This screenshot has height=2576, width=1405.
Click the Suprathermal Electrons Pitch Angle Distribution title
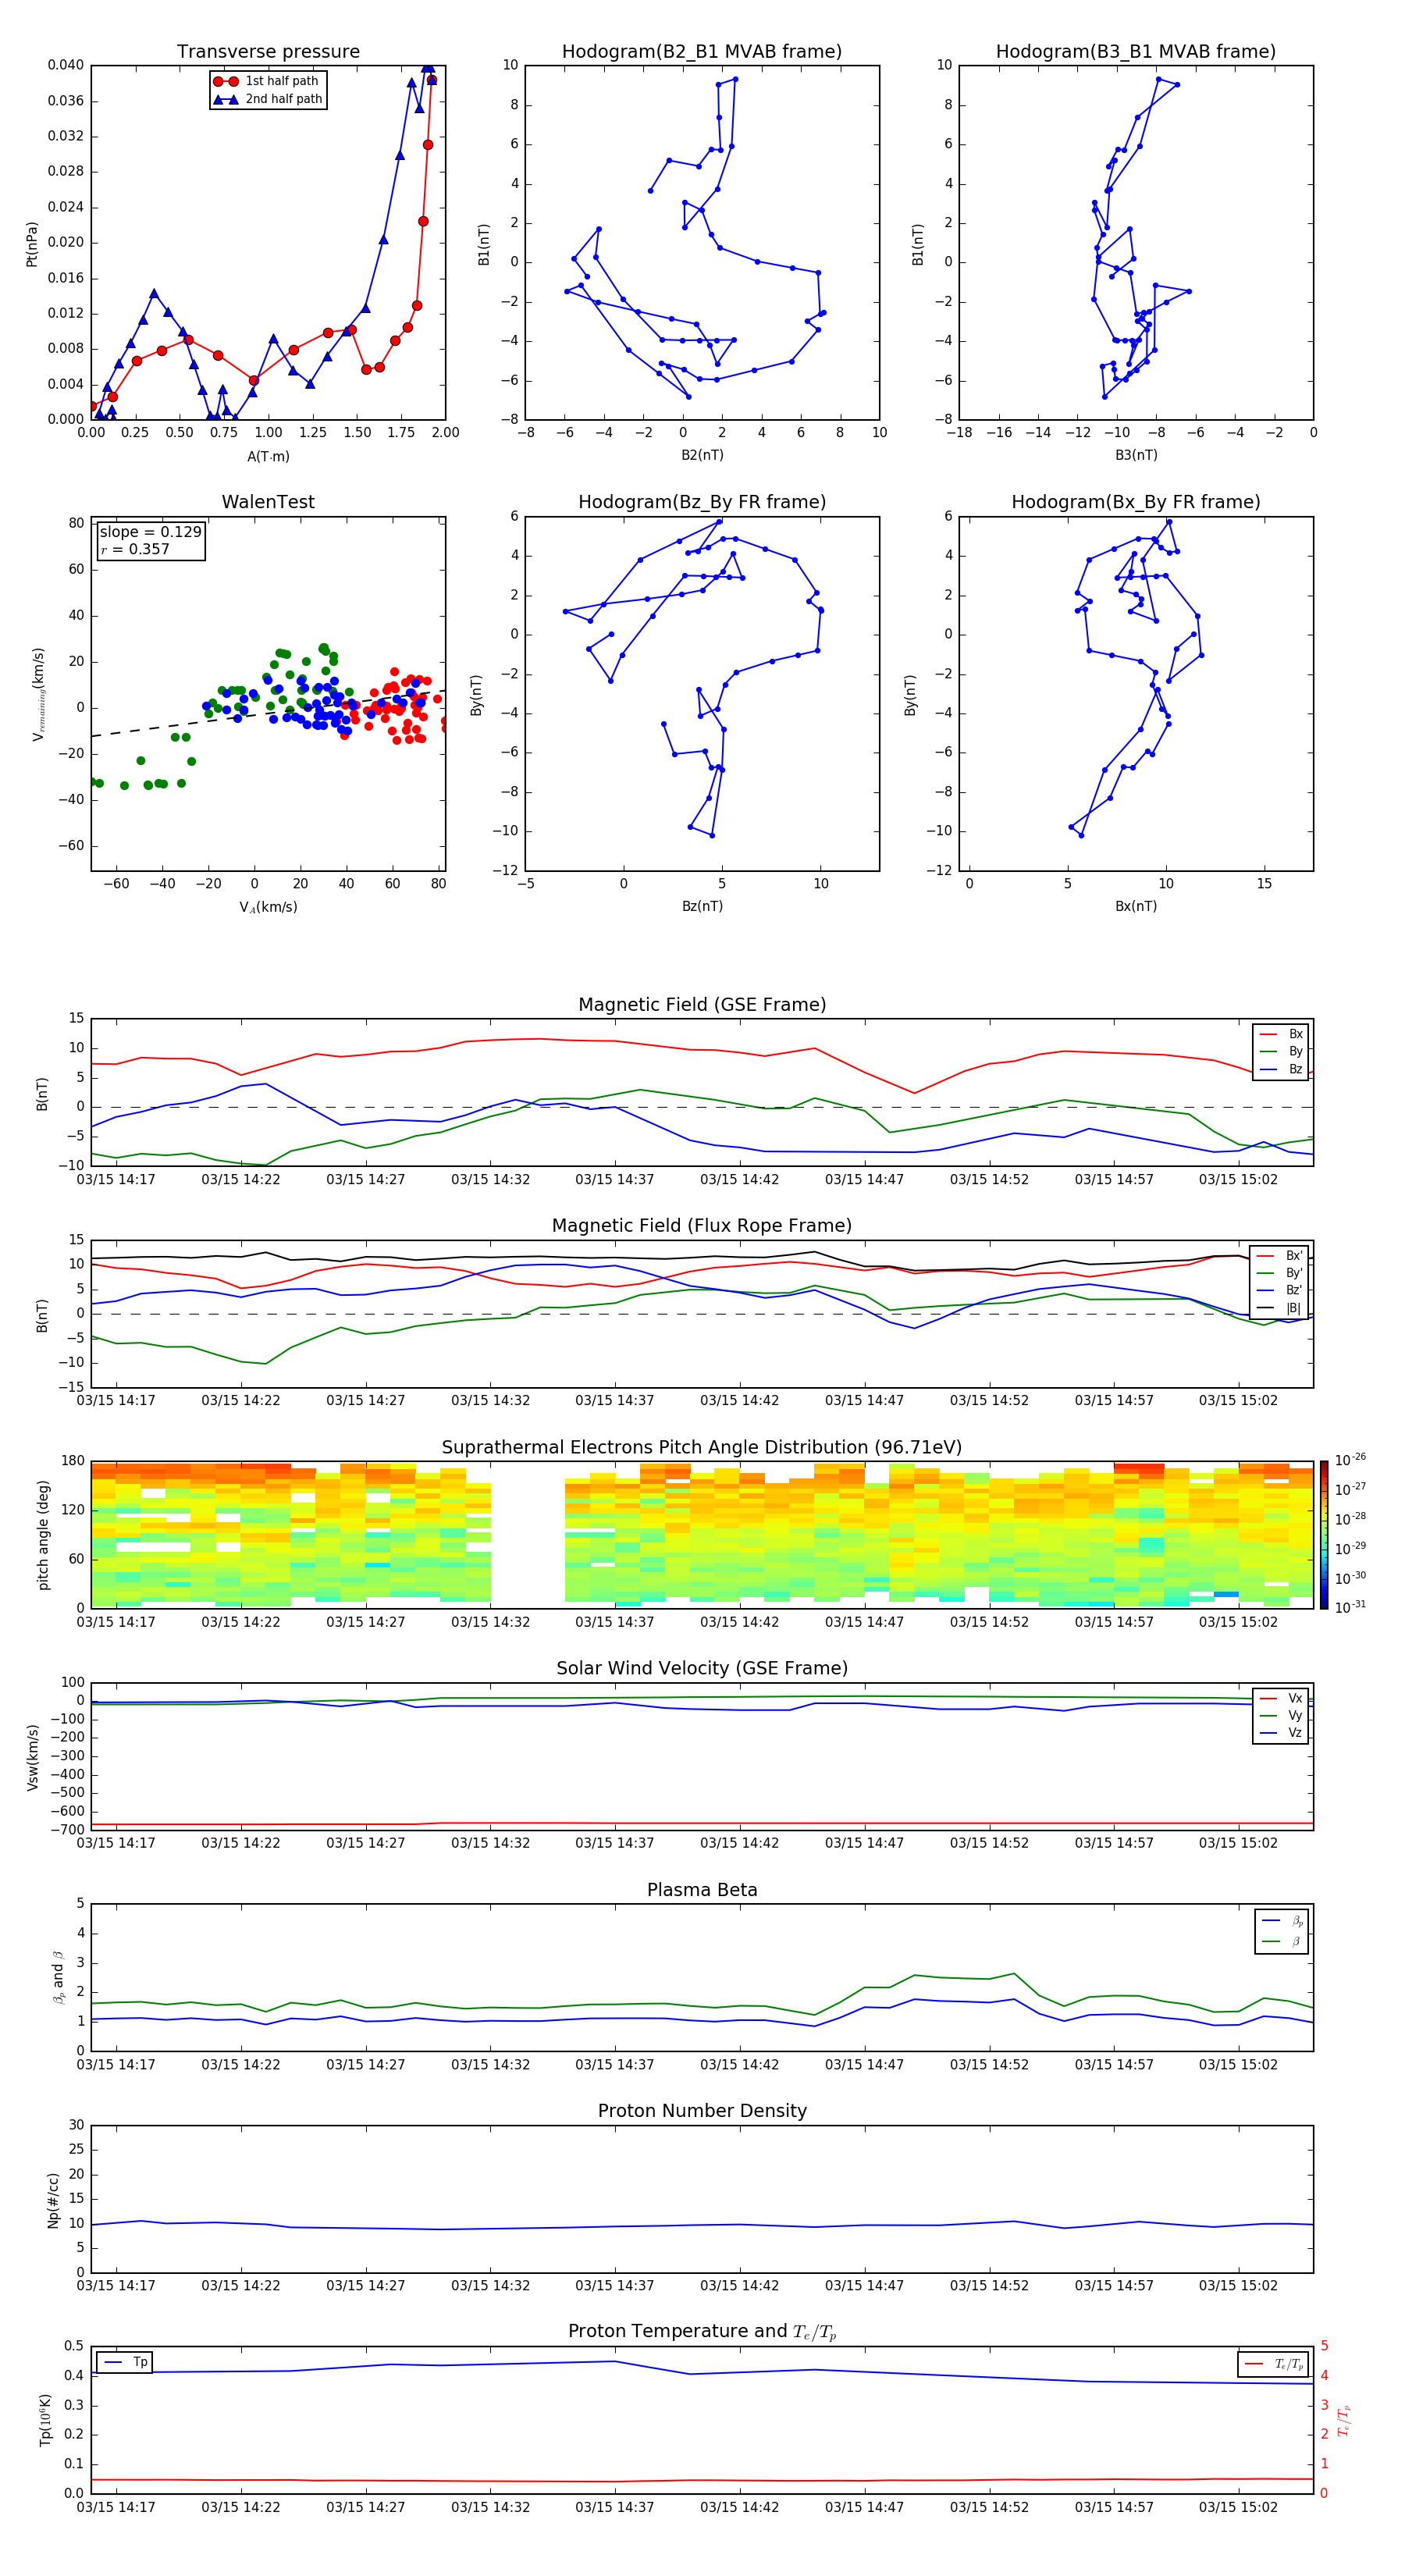pyautogui.click(x=702, y=1448)
